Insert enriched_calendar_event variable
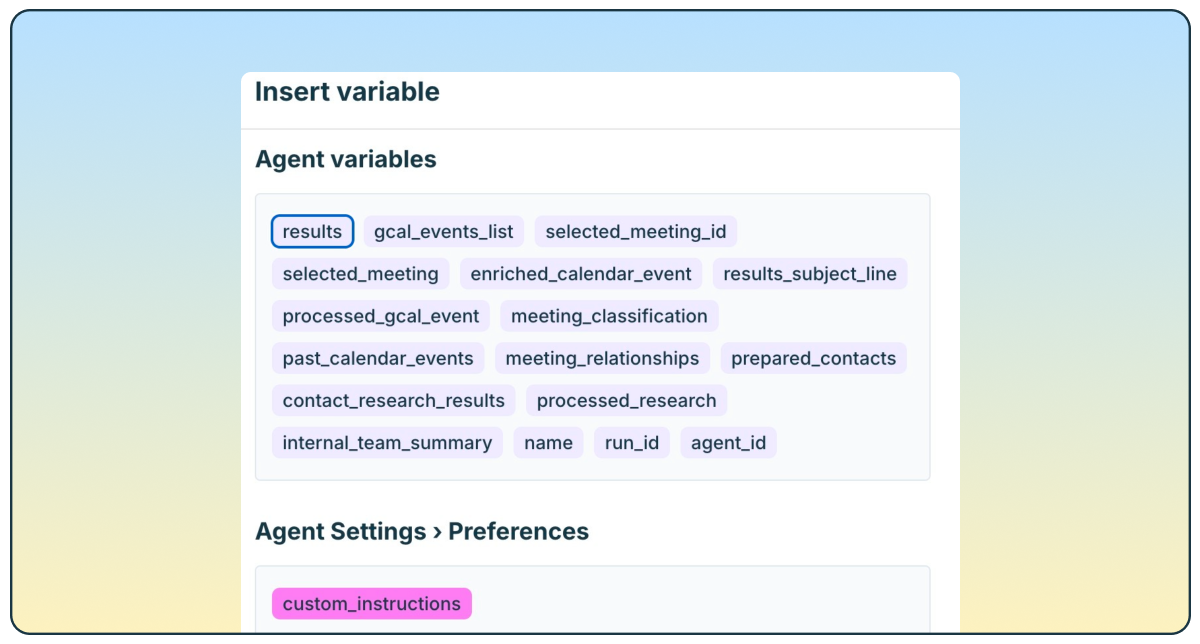This screenshot has width=1200, height=644. click(x=581, y=274)
